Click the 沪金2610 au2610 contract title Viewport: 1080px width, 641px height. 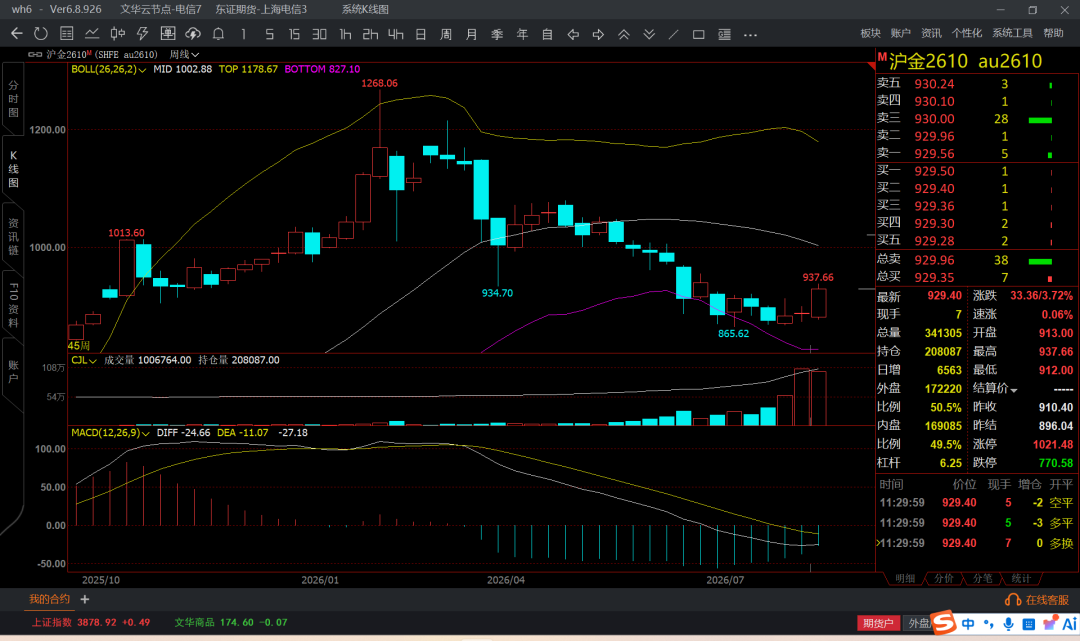[x=965, y=61]
